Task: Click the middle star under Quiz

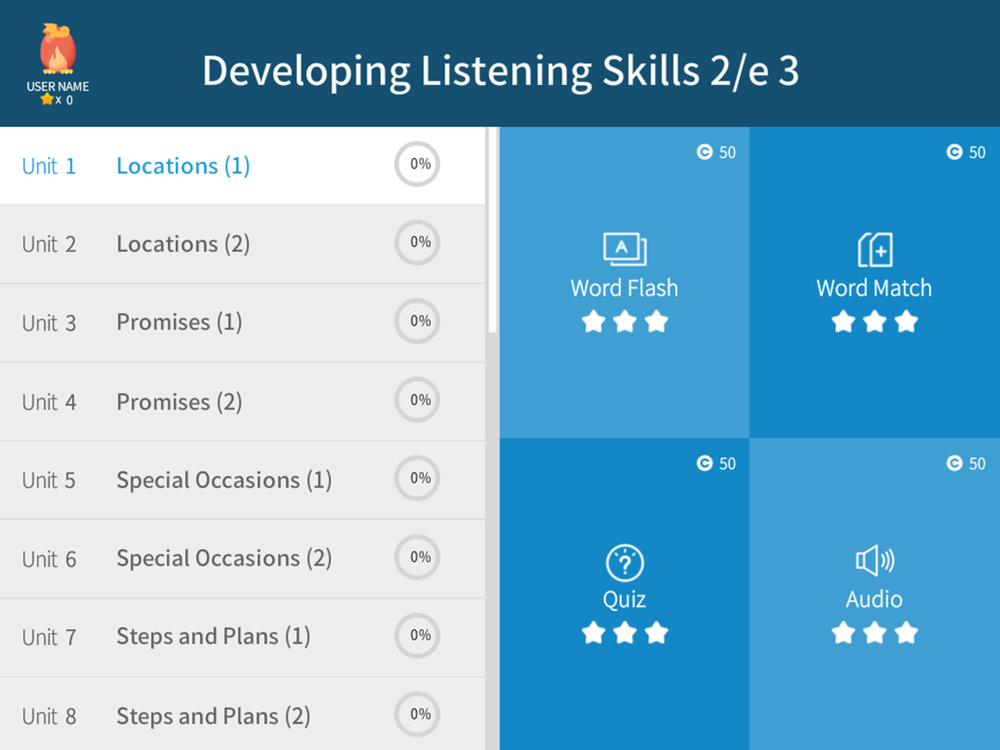Action: click(624, 633)
